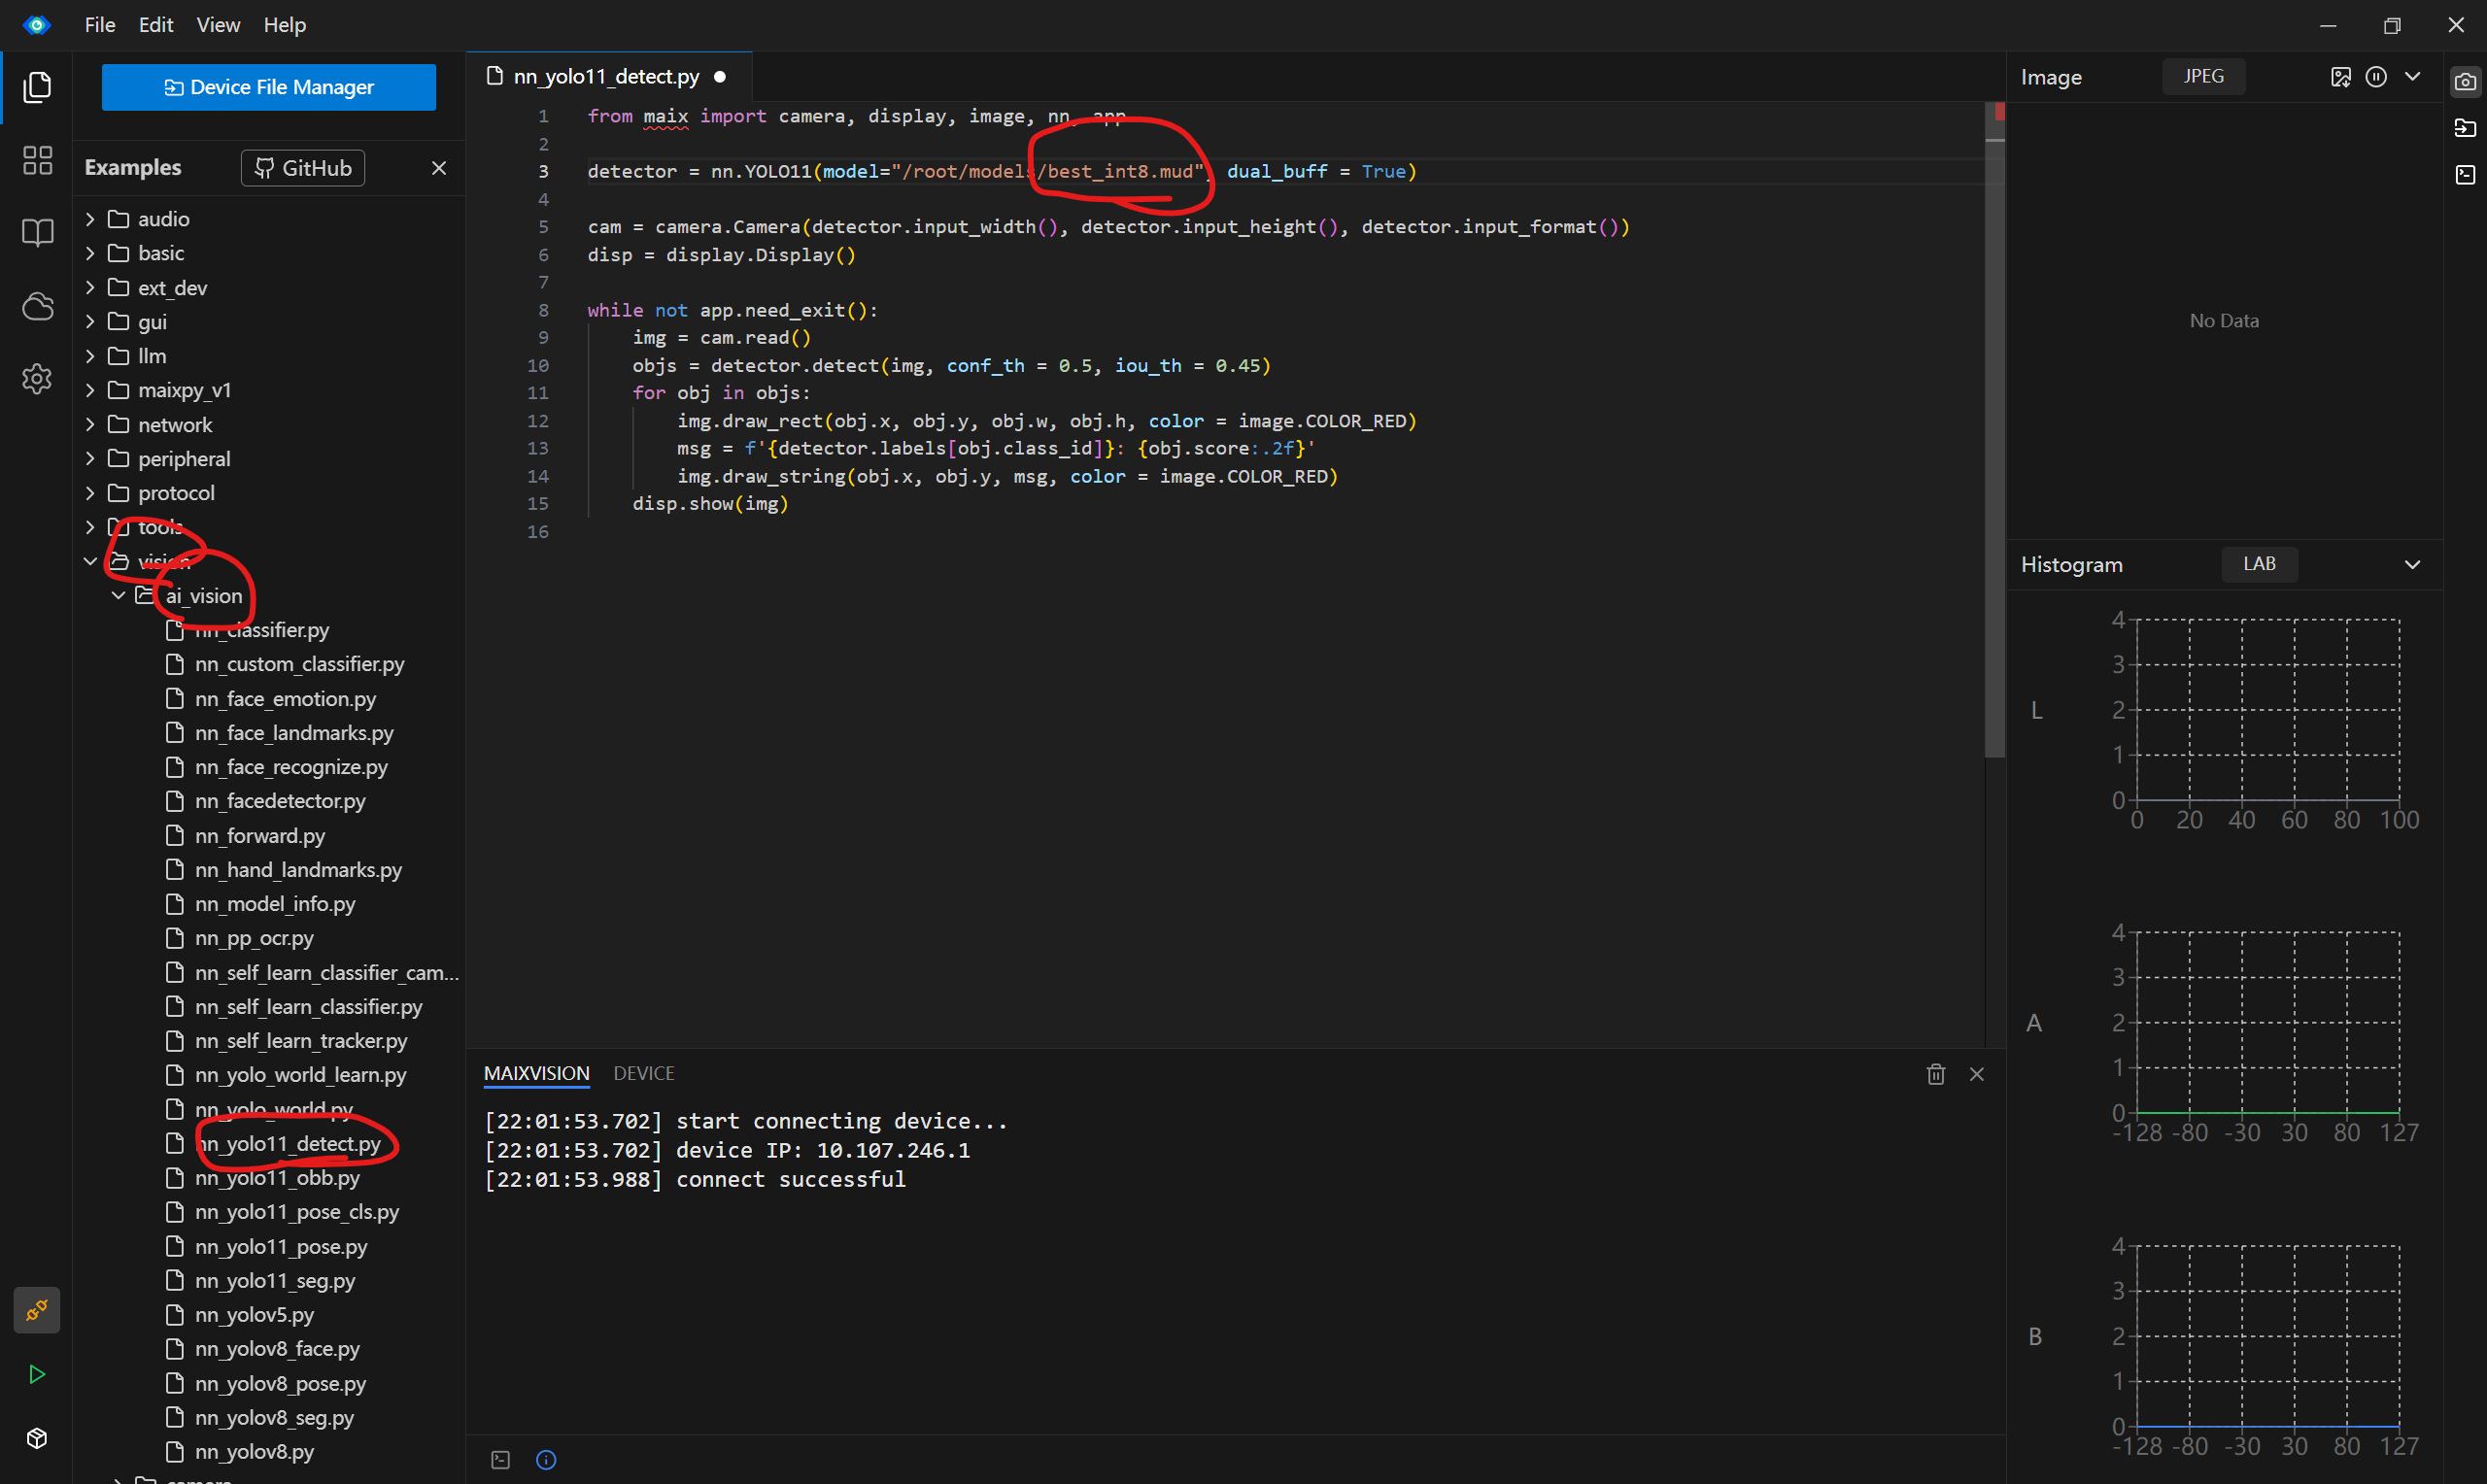Click the Device File Manager button
The width and height of the screenshot is (2487, 1484).
tap(268, 87)
